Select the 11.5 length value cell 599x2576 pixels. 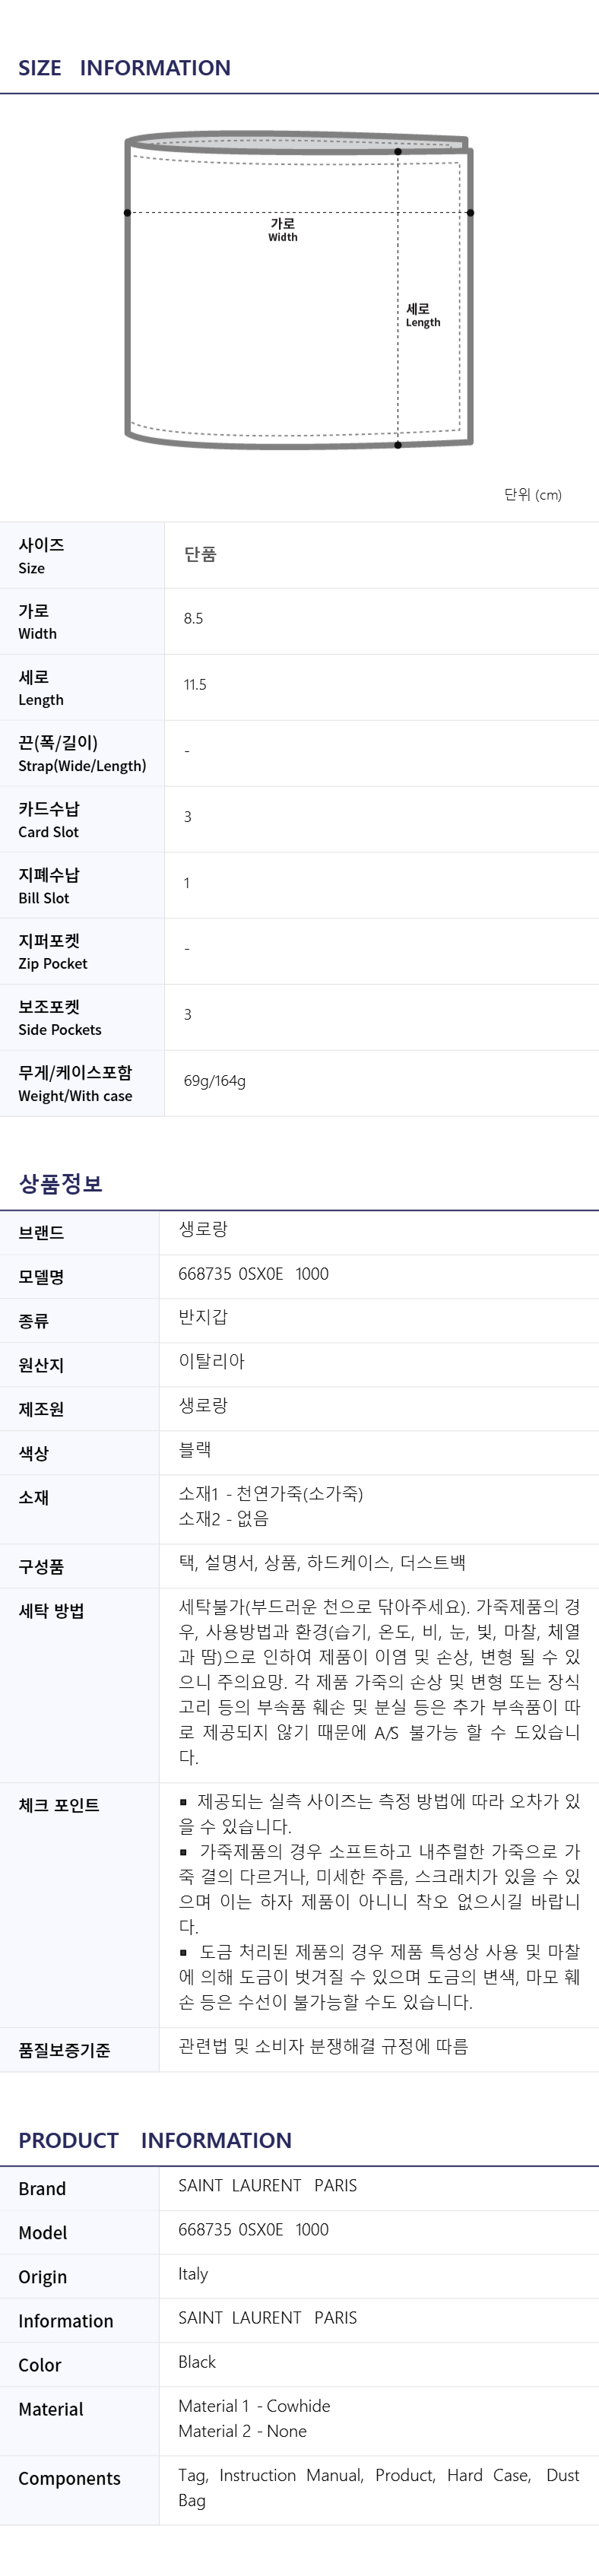pyautogui.click(x=195, y=685)
